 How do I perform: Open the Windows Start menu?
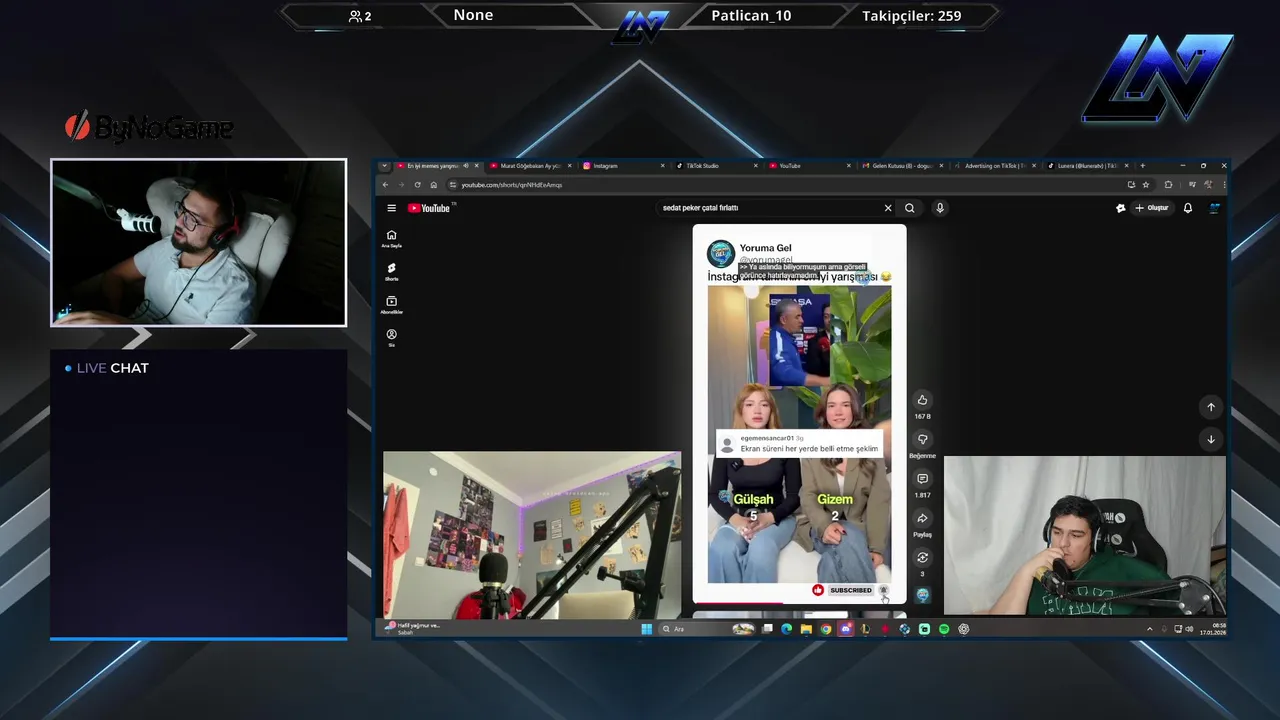click(x=647, y=629)
